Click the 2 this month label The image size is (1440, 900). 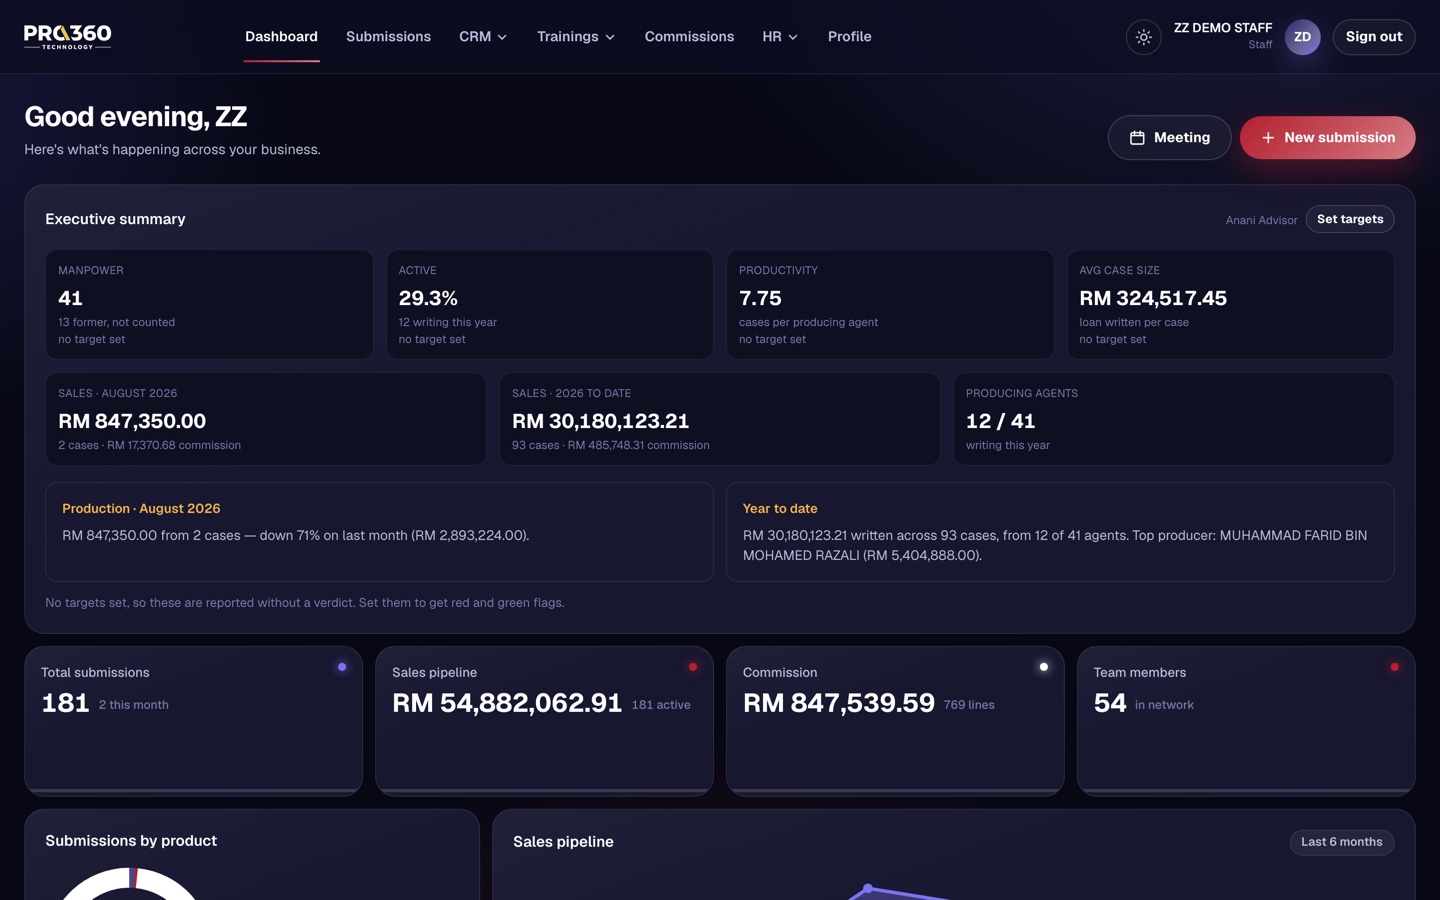point(134,705)
